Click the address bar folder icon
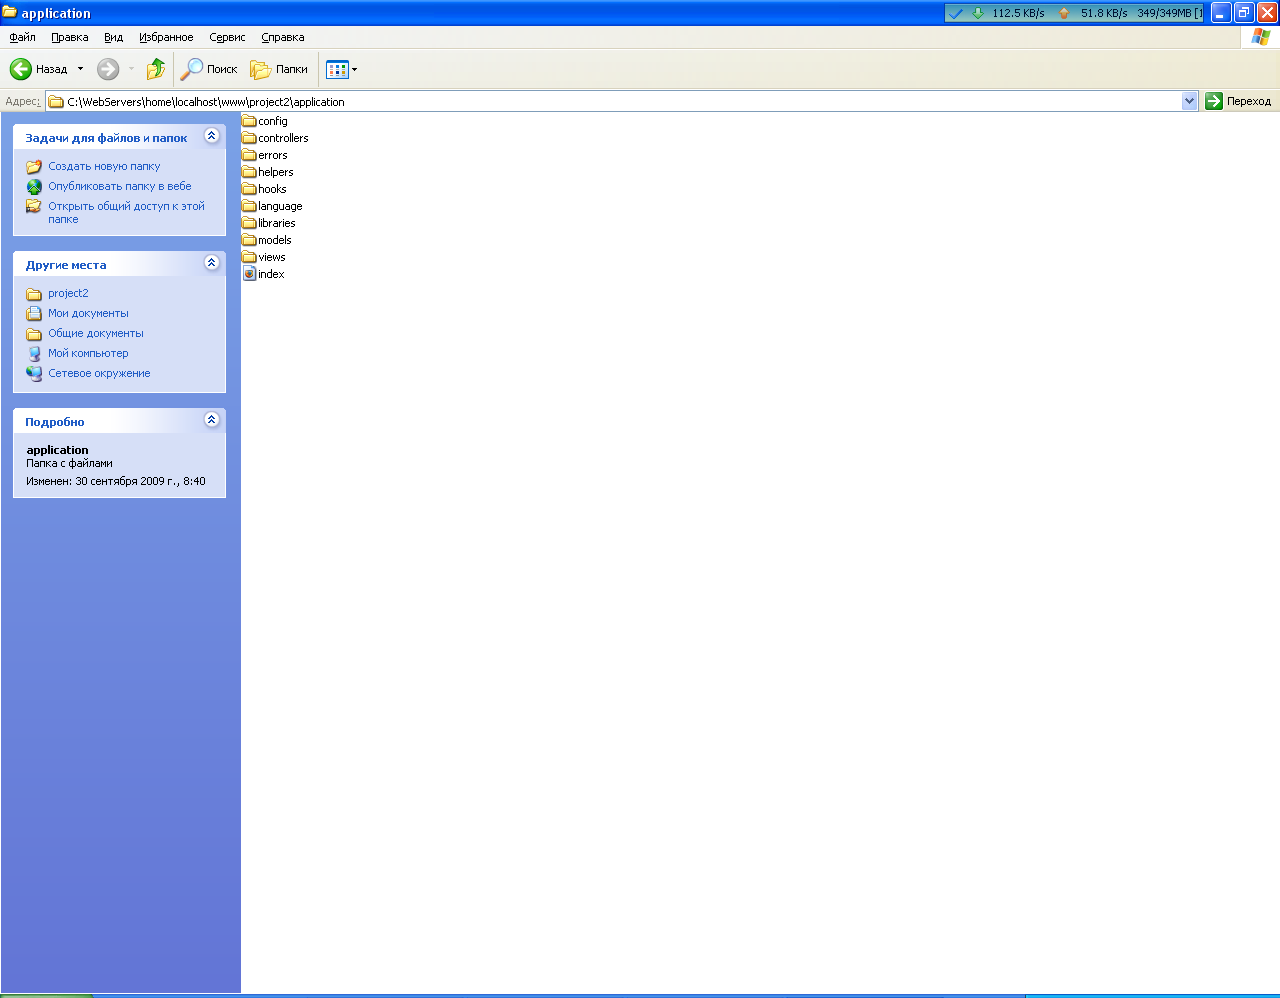1280x998 pixels. (56, 101)
